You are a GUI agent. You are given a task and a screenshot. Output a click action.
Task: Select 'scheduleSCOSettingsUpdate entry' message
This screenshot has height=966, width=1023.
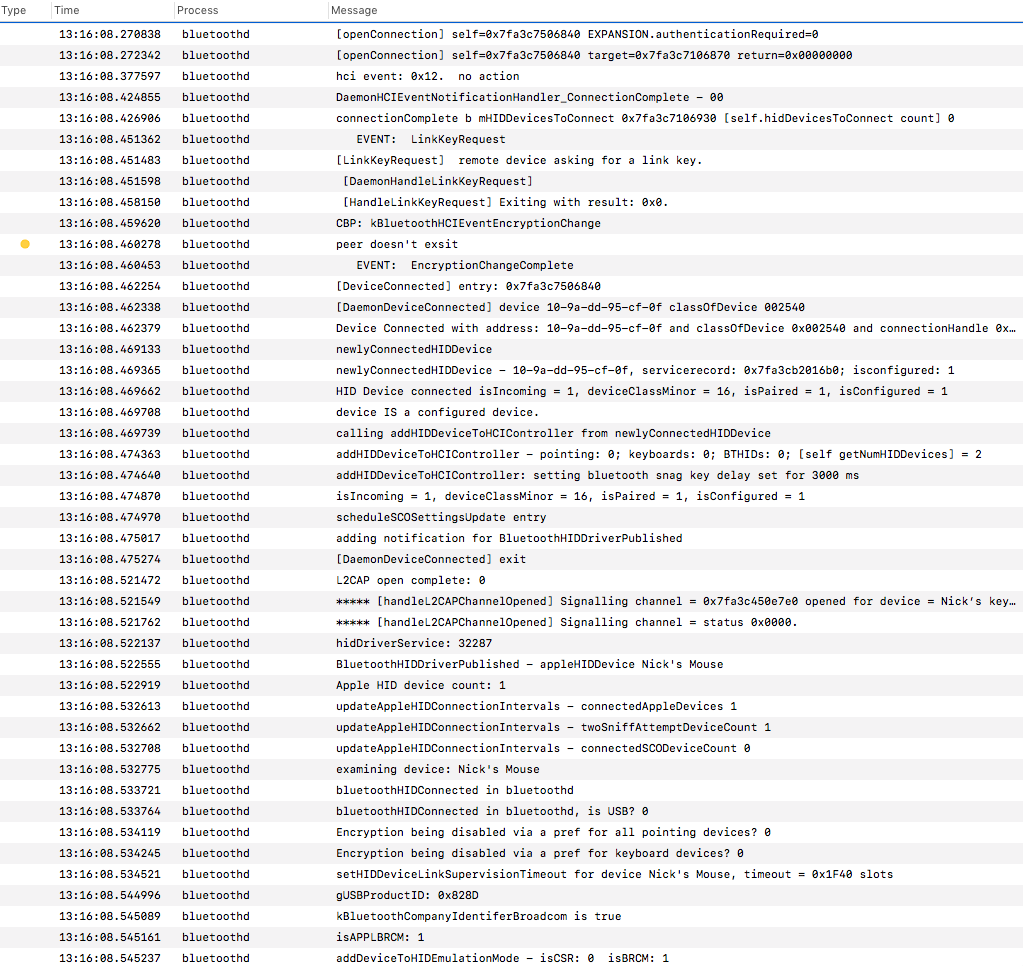pos(441,517)
